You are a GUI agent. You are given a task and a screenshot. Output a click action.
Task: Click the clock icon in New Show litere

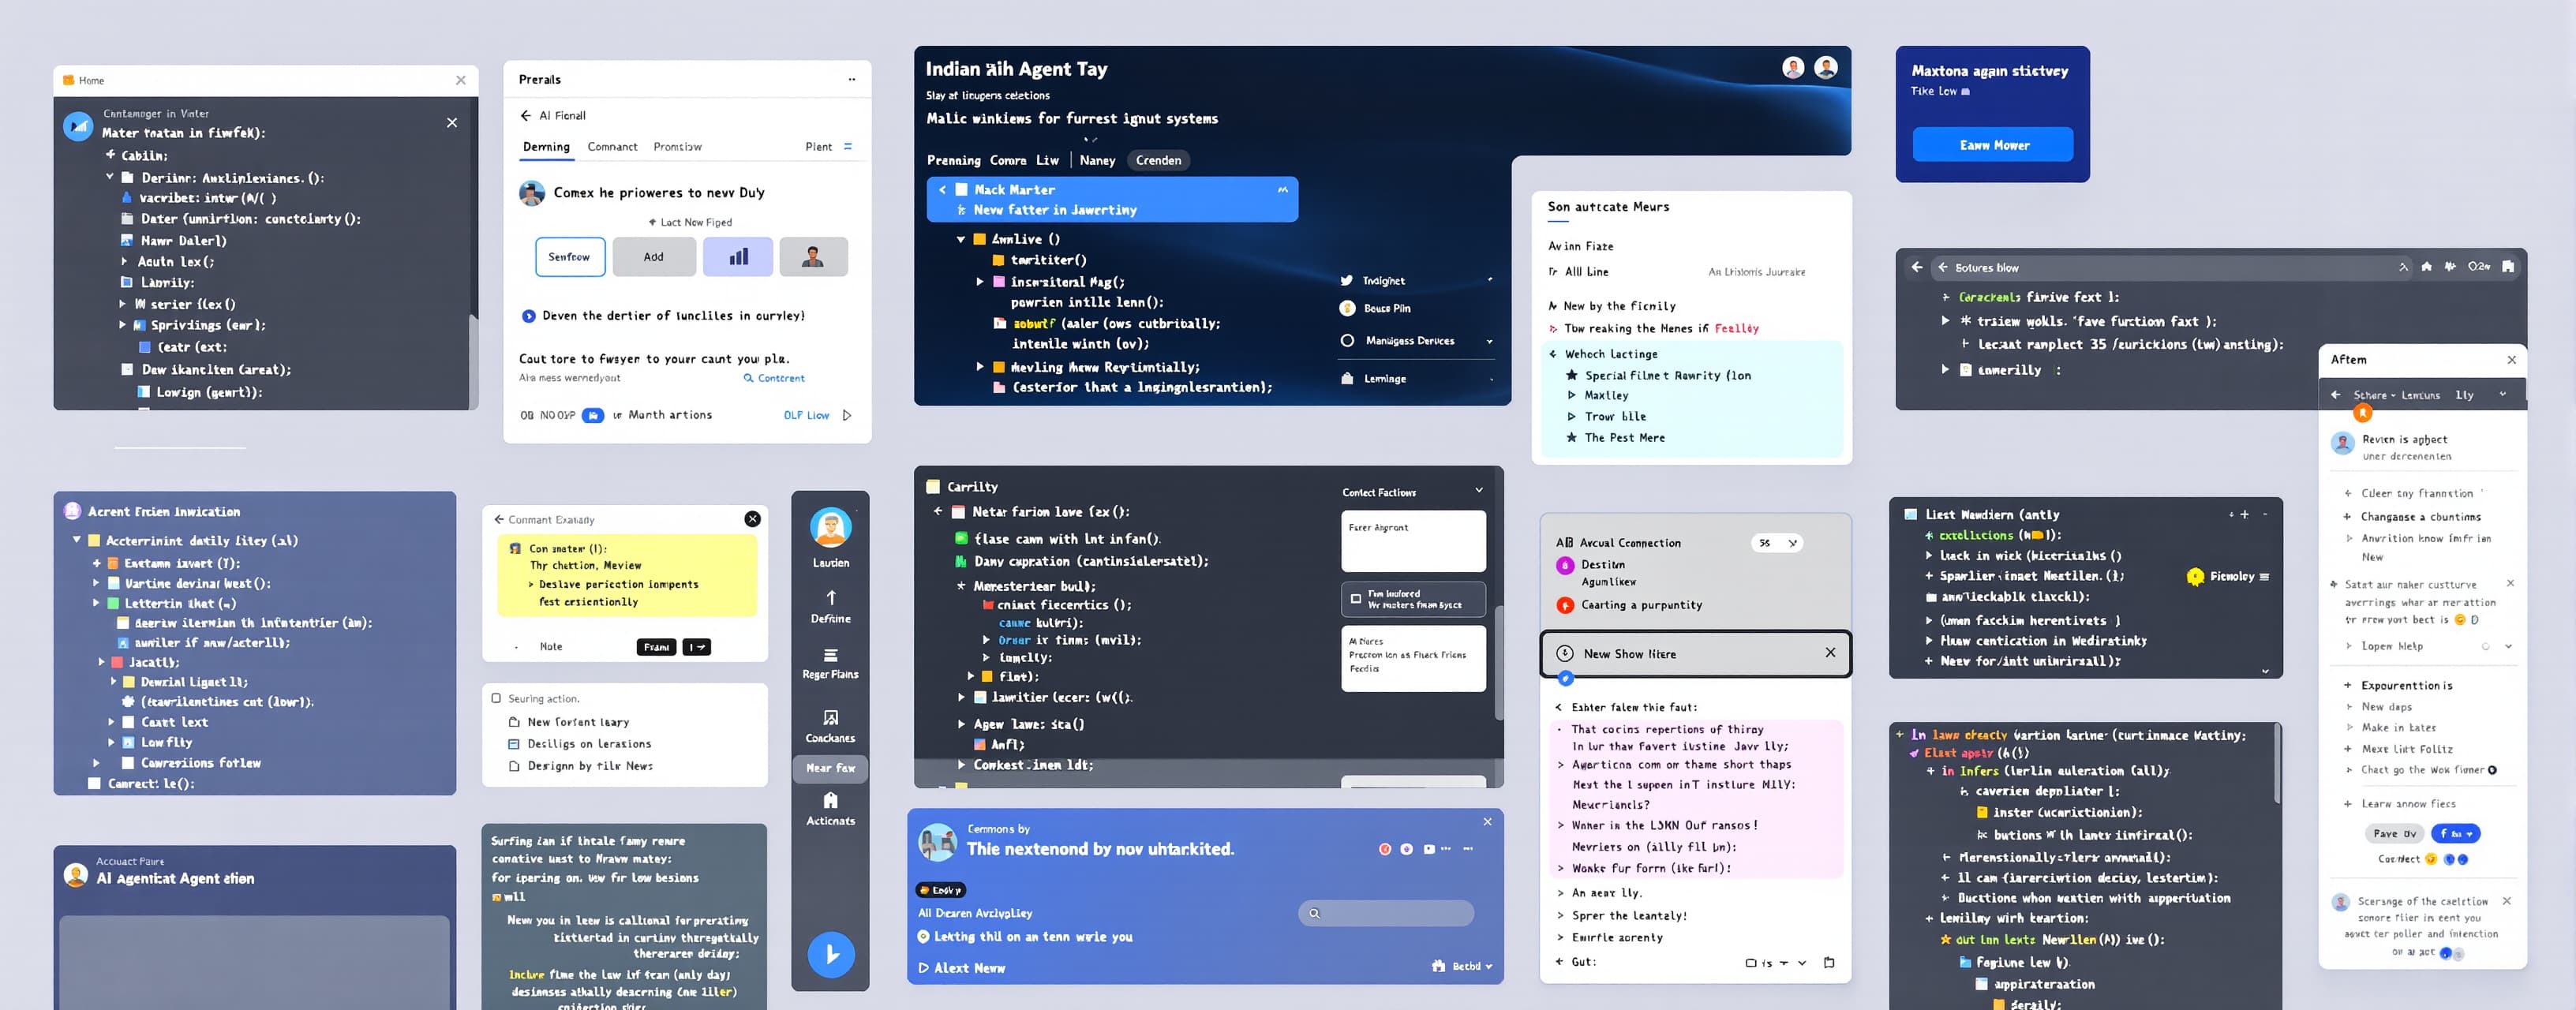coord(1565,653)
